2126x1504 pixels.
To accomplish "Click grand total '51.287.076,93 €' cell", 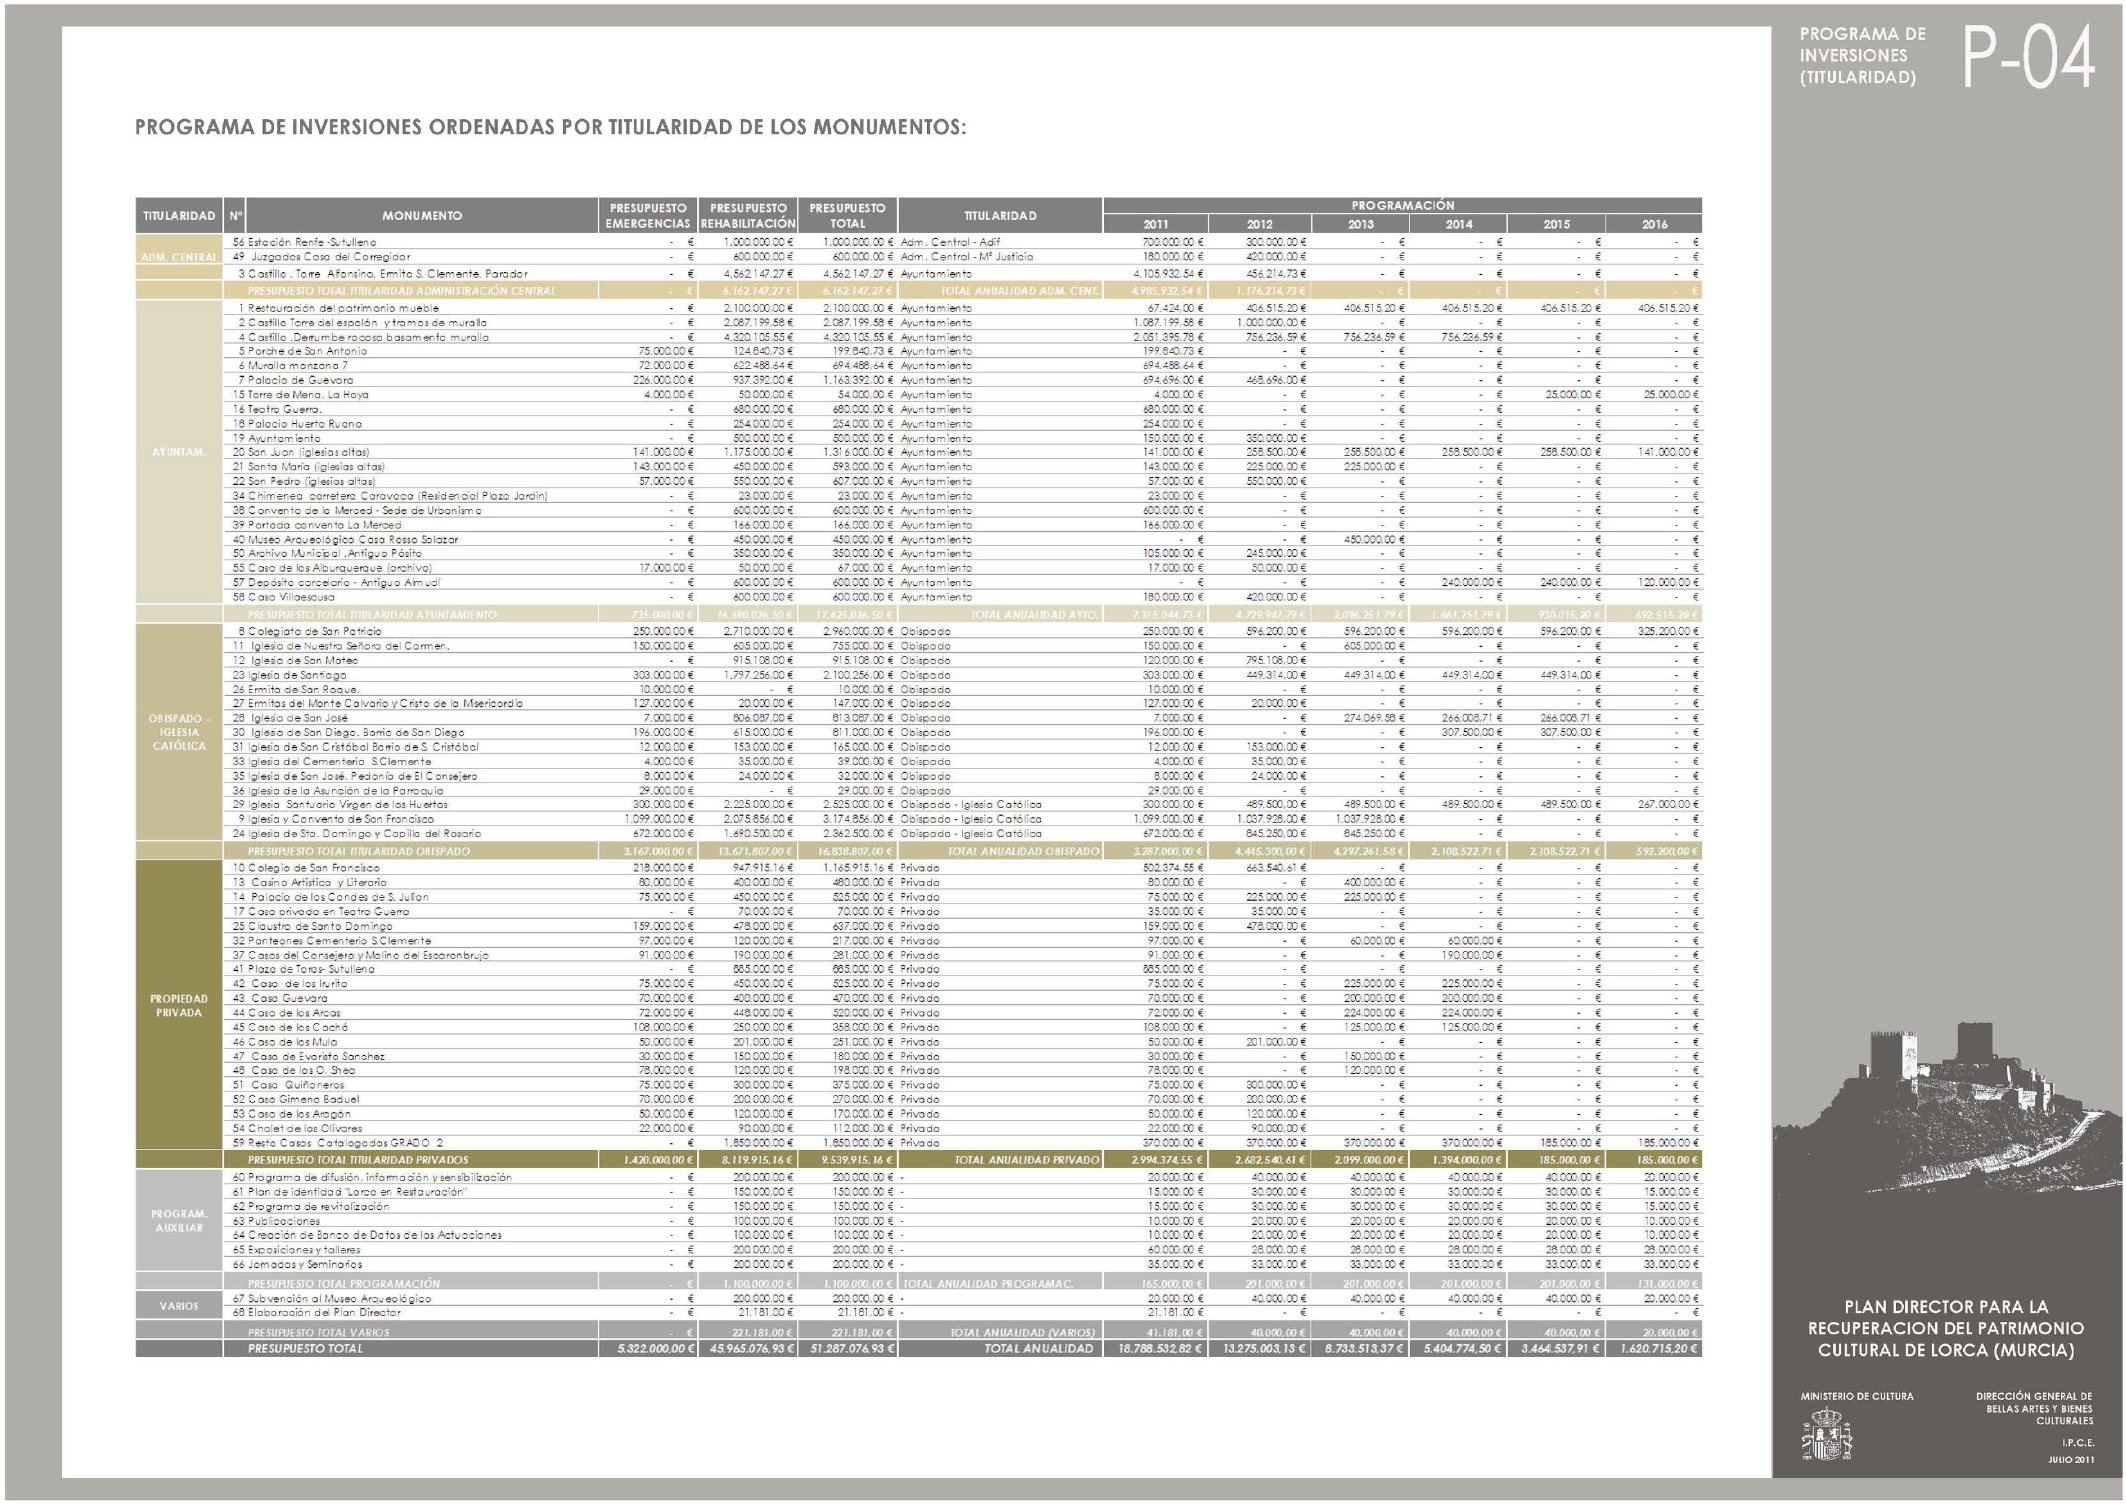I will coord(847,1349).
